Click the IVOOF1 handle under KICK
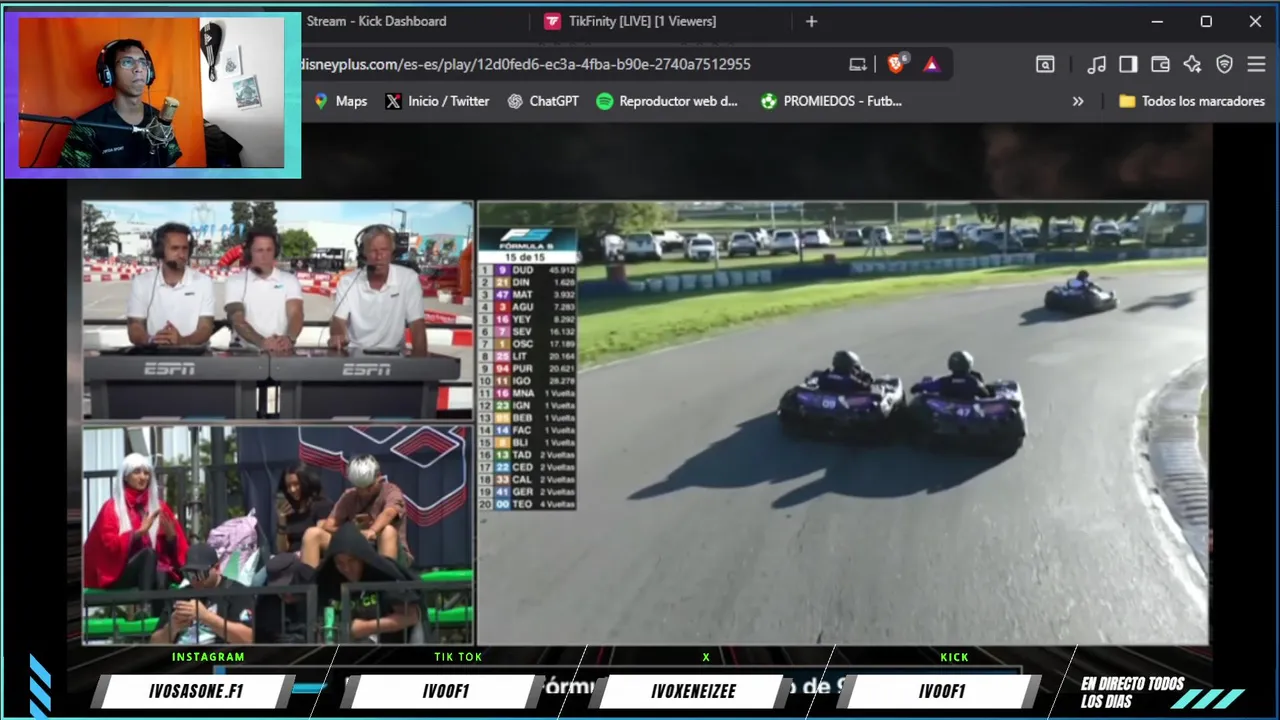The image size is (1280, 720). point(942,691)
